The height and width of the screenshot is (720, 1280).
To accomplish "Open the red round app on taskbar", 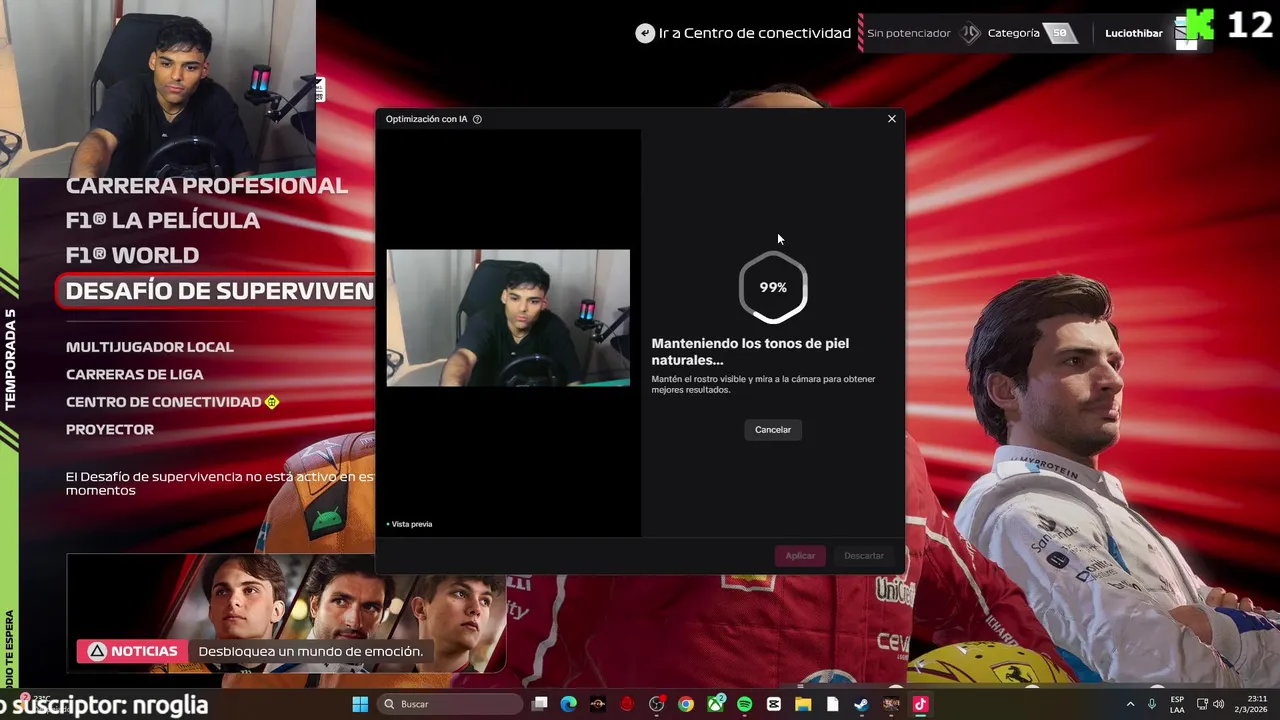I will pos(627,704).
